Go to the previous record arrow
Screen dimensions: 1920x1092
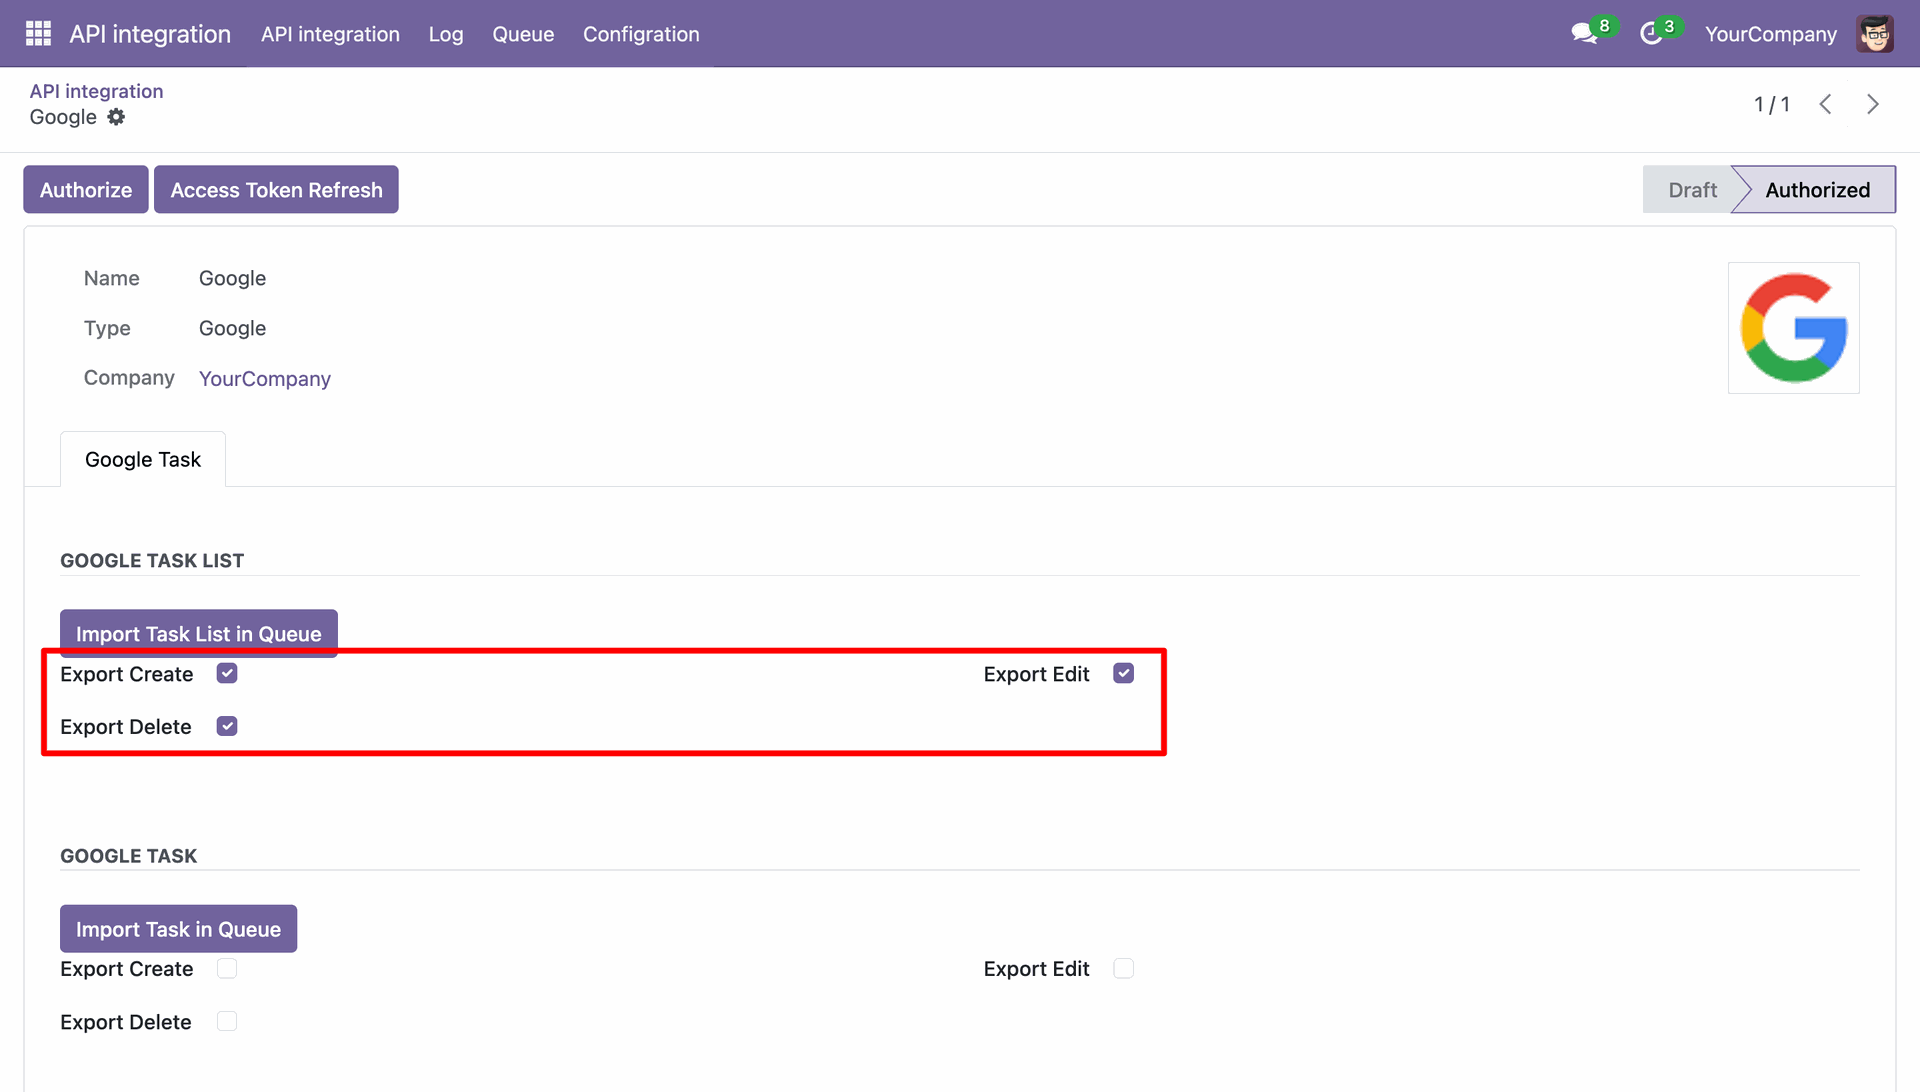pos(1825,104)
